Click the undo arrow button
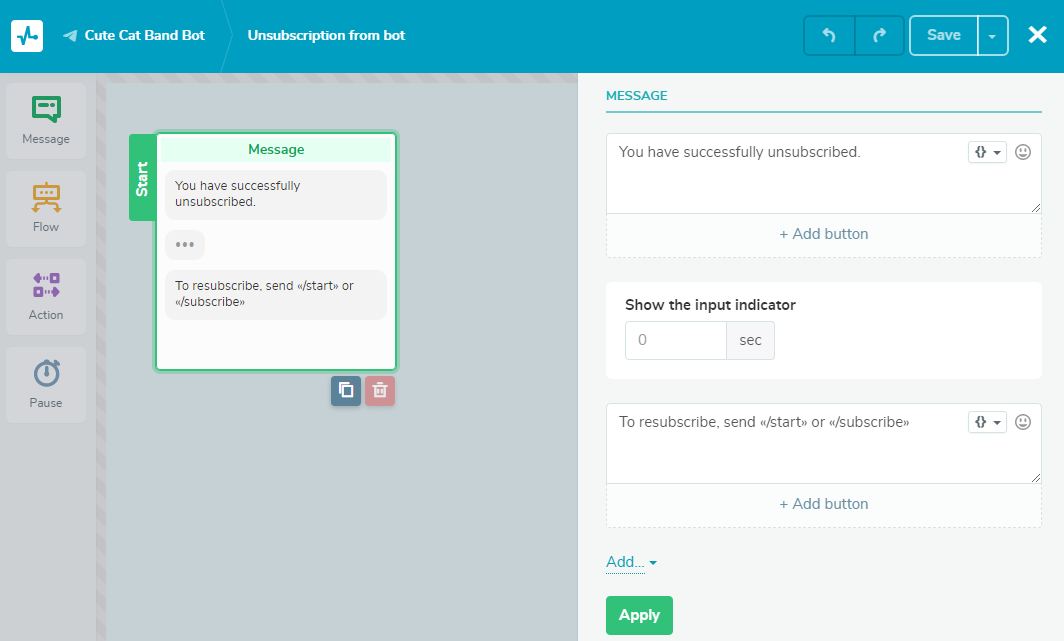The image size is (1064, 641). 829,35
